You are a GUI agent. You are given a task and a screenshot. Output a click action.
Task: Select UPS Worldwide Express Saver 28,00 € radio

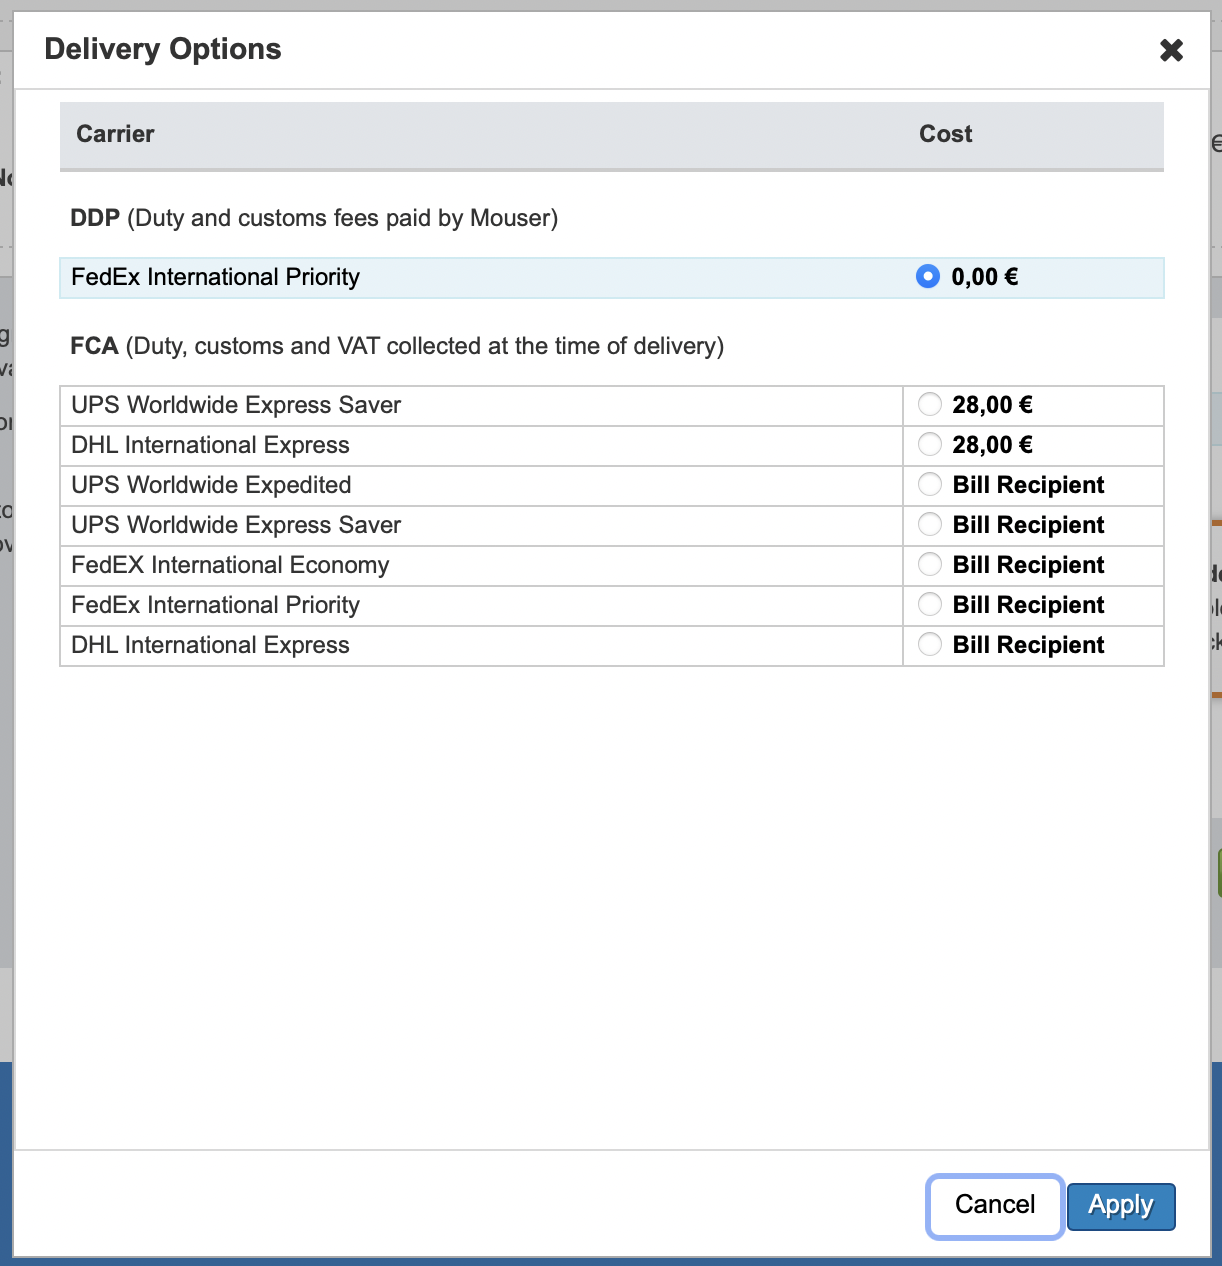[930, 404]
